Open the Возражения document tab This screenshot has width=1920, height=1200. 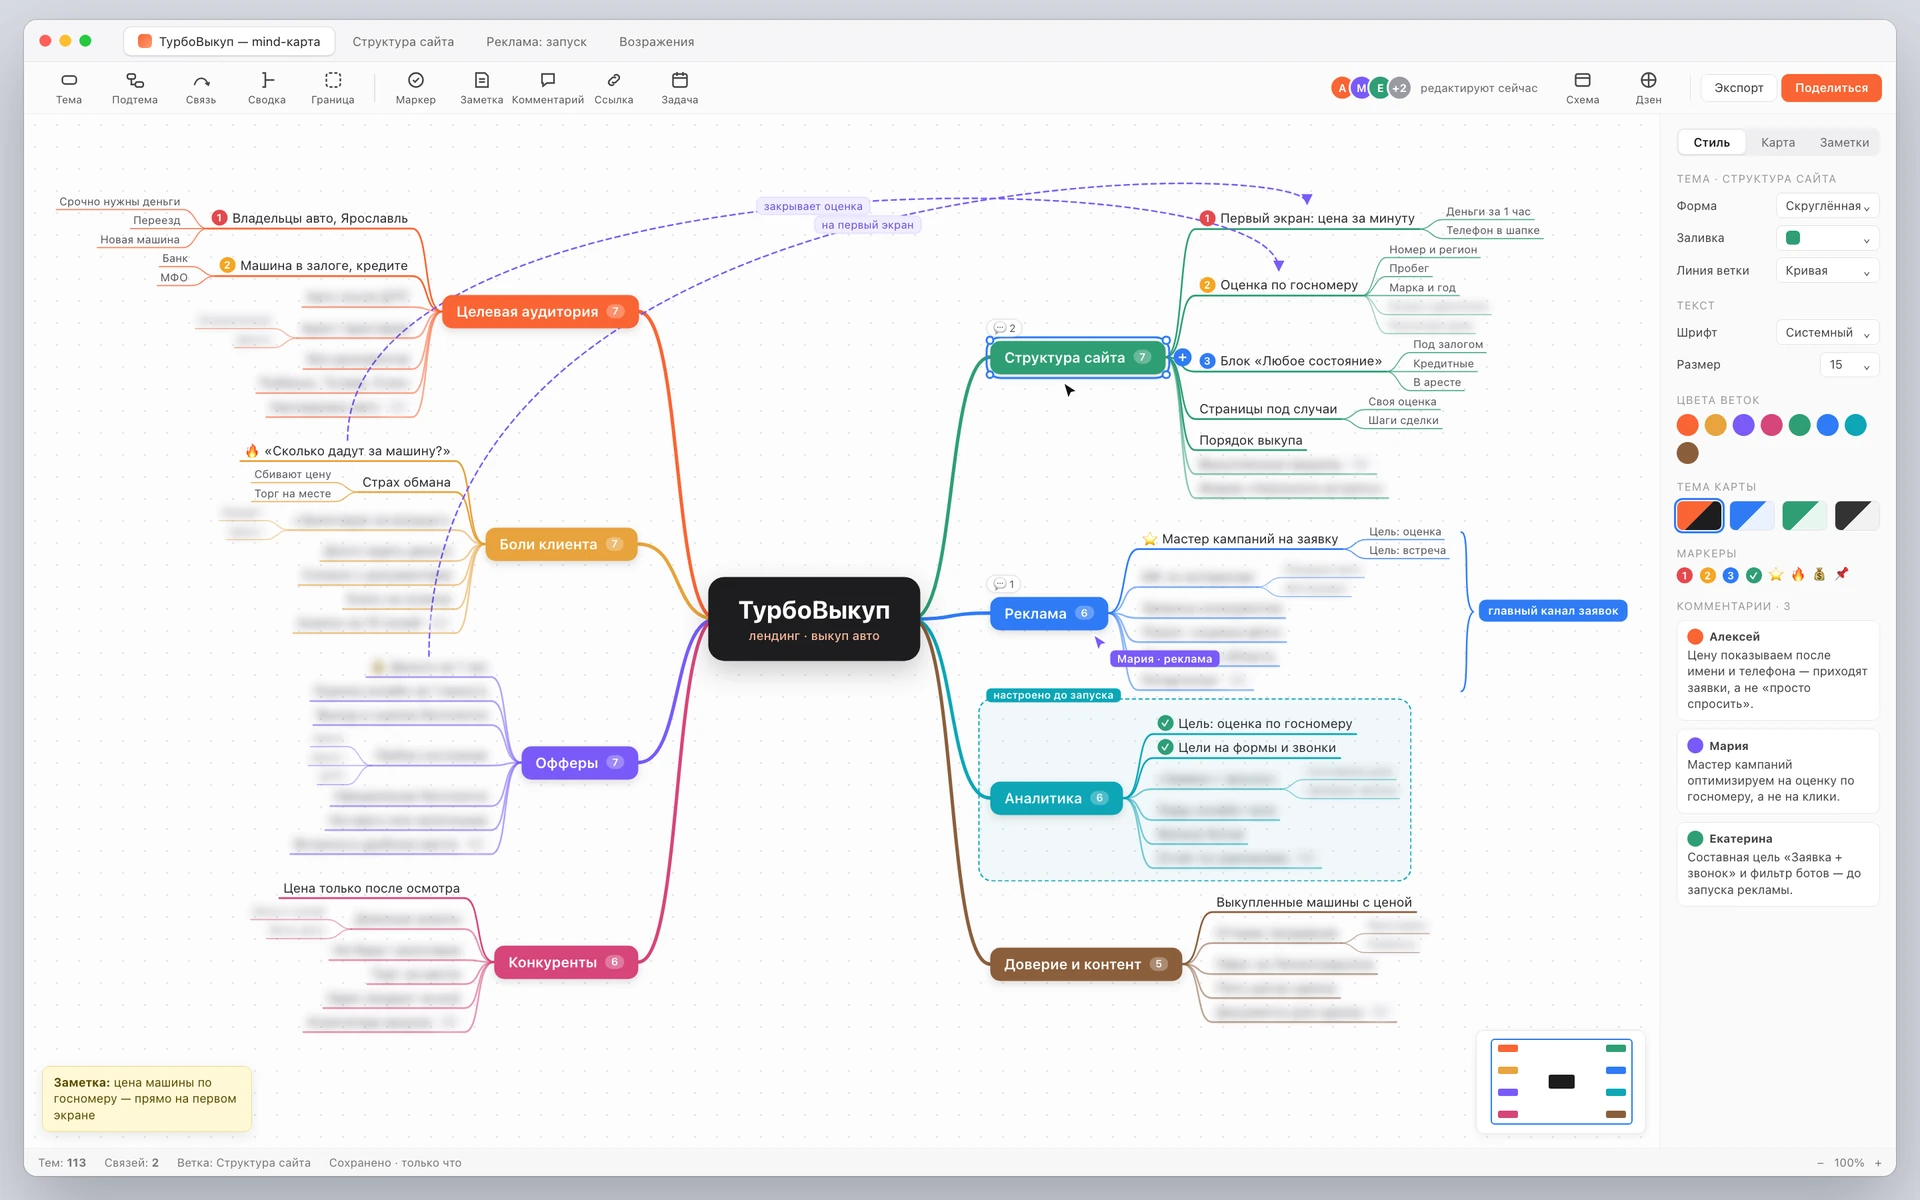pos(656,42)
